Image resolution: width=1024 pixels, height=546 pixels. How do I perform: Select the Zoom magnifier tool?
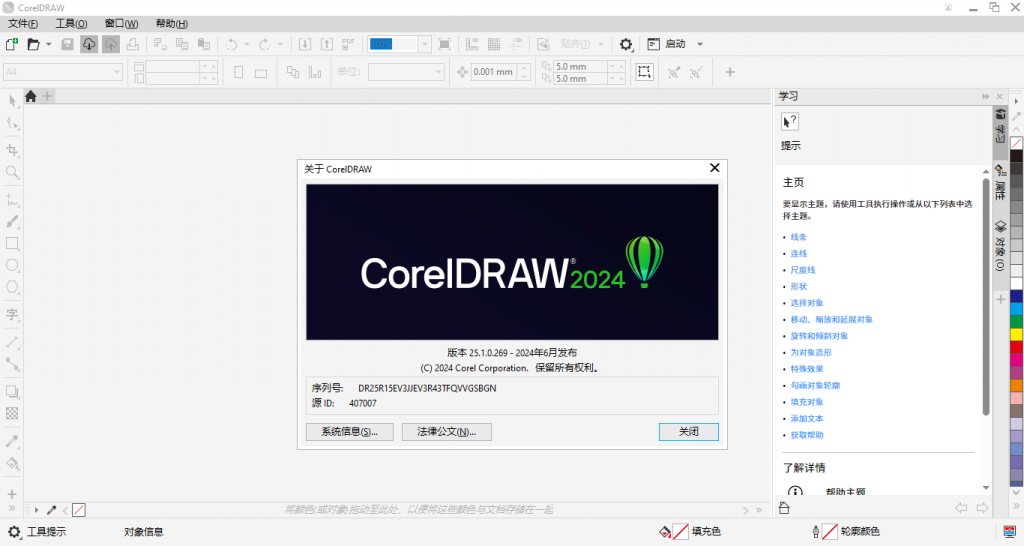tap(12, 172)
